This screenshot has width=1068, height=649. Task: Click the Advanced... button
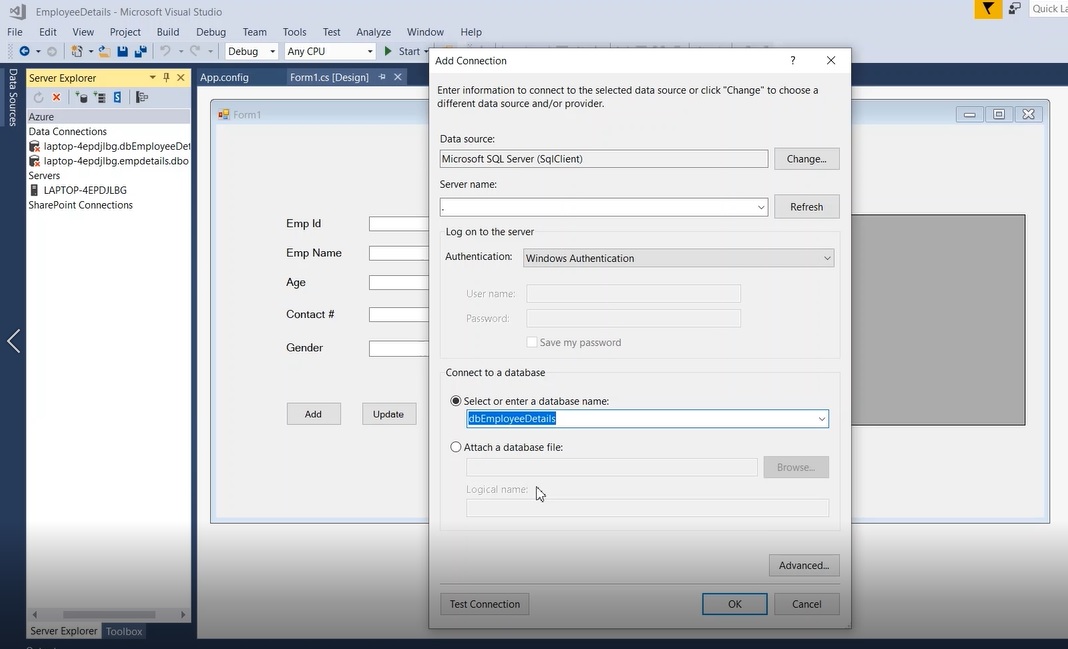(x=804, y=565)
